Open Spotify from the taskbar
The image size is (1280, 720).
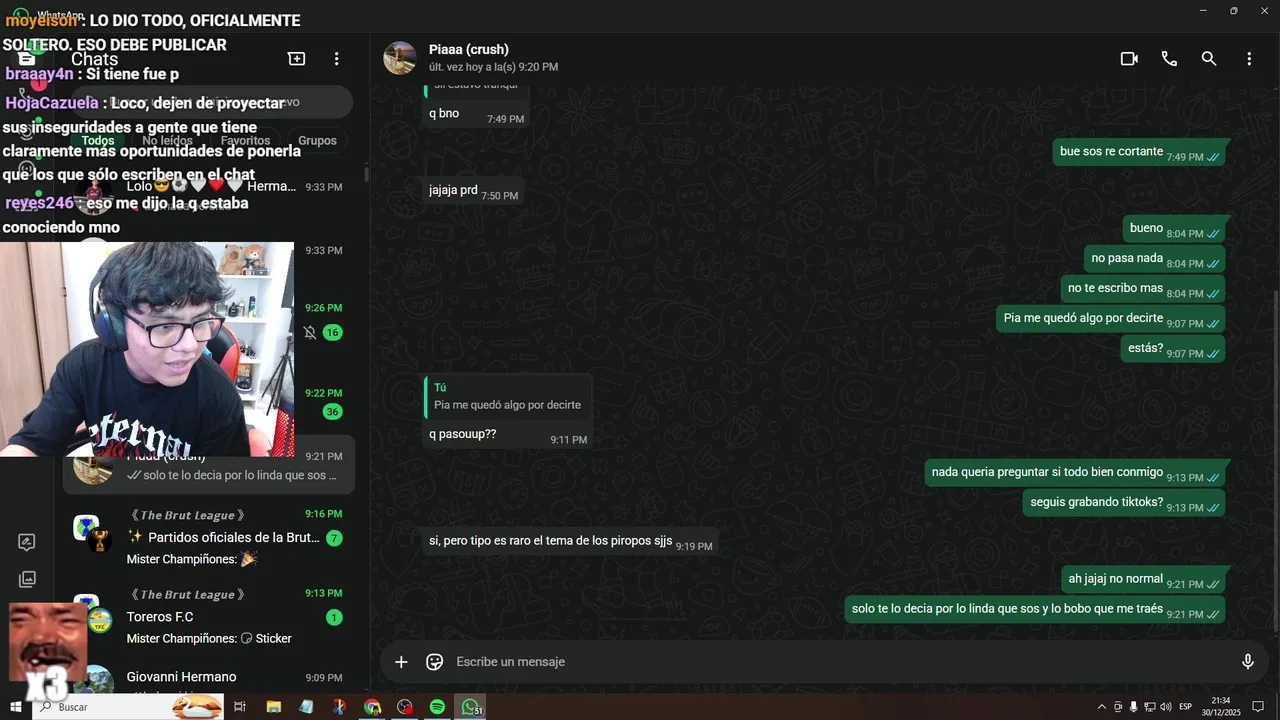(437, 707)
